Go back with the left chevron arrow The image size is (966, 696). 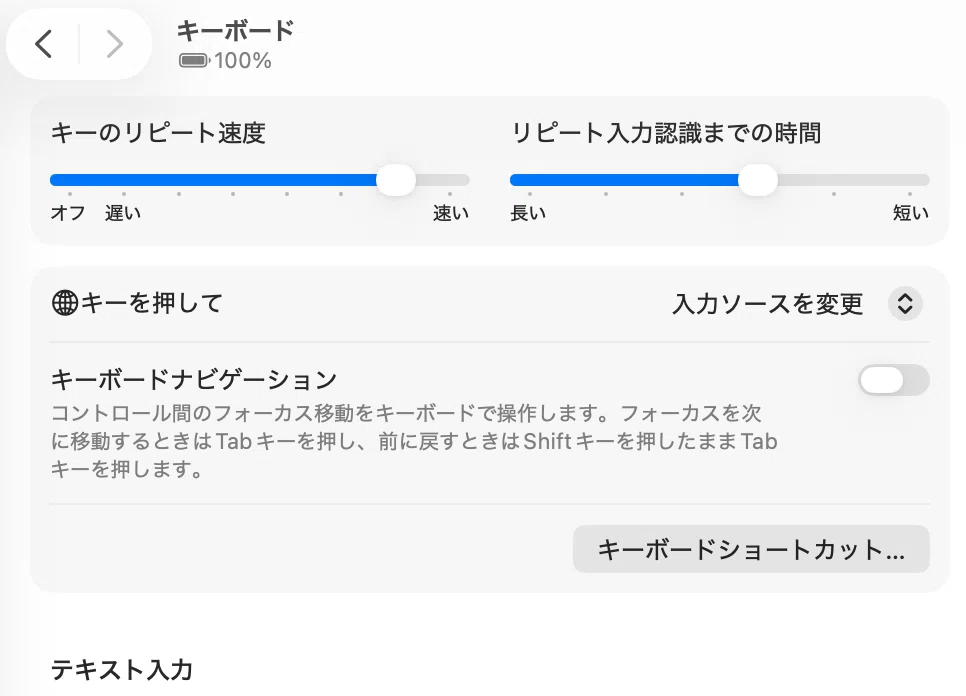[43, 44]
